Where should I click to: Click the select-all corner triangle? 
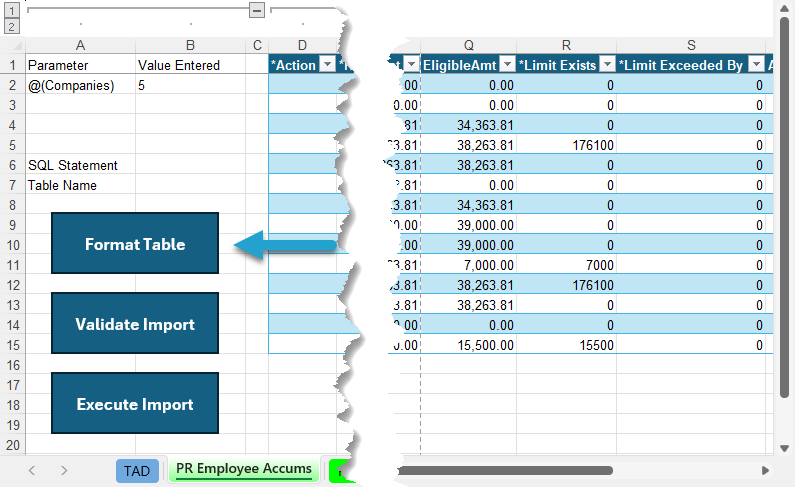point(17,46)
